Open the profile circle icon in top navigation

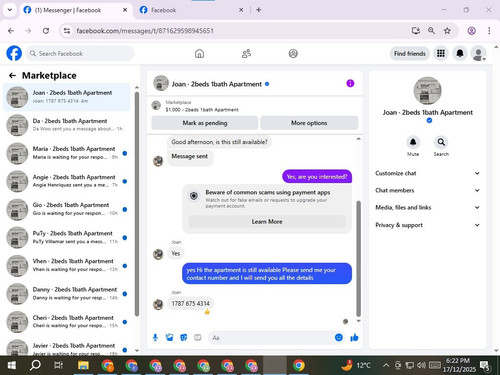click(293, 53)
